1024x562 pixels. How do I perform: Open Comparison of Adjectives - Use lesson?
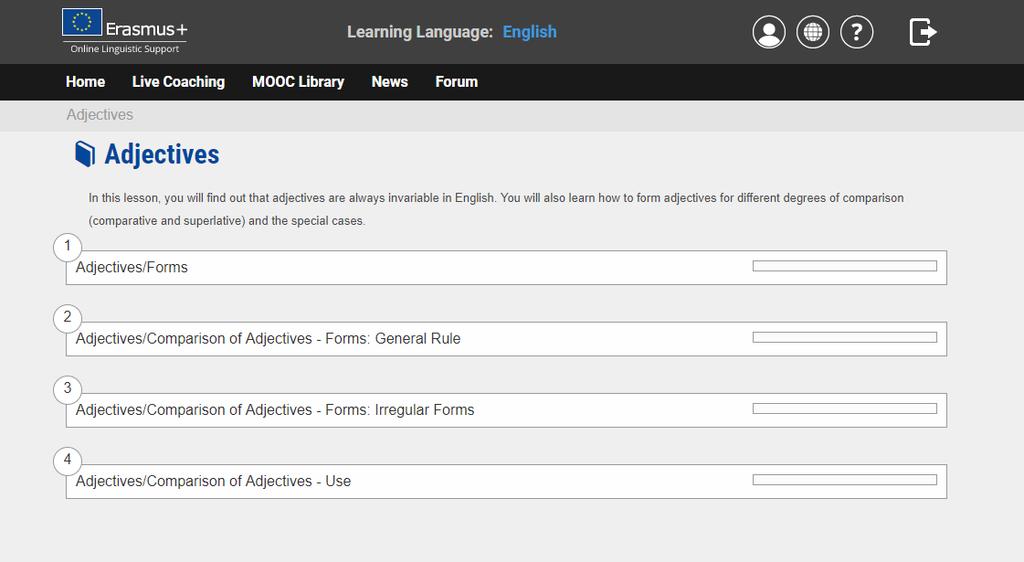click(x=506, y=481)
